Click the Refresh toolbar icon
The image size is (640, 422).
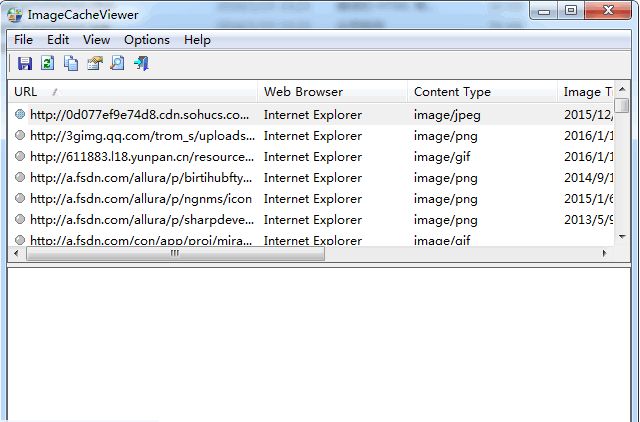48,63
